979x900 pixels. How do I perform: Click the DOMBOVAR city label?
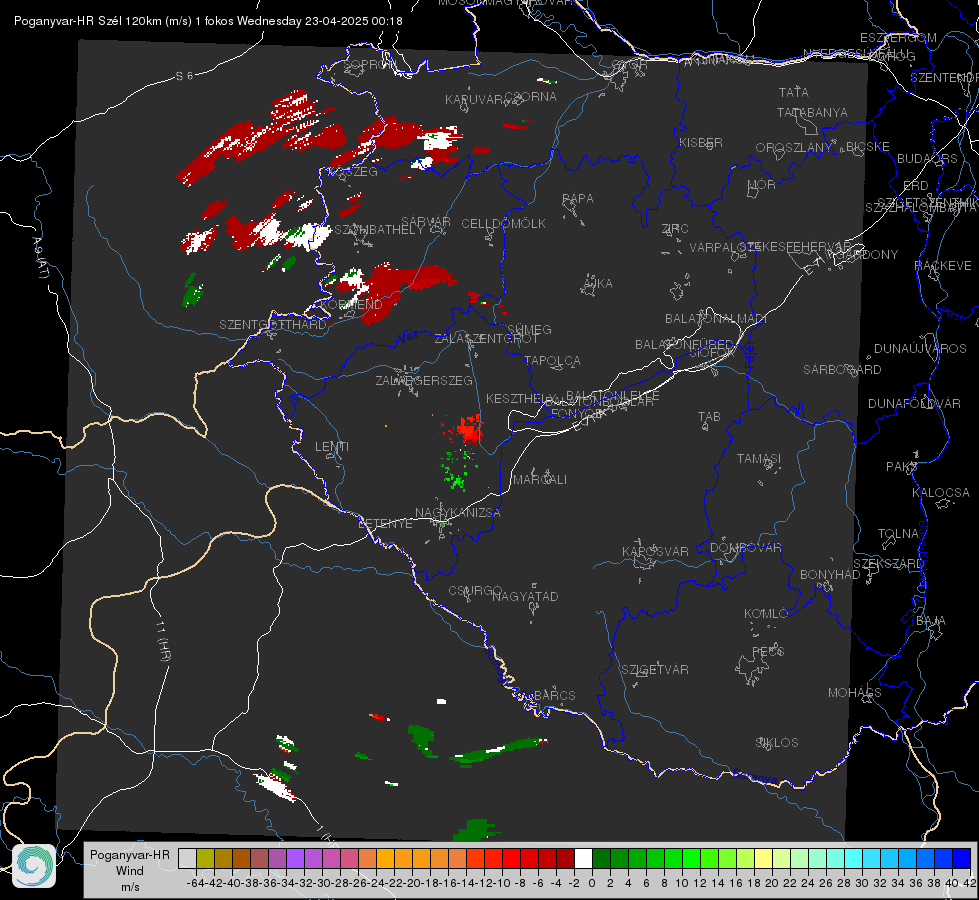[x=745, y=548]
